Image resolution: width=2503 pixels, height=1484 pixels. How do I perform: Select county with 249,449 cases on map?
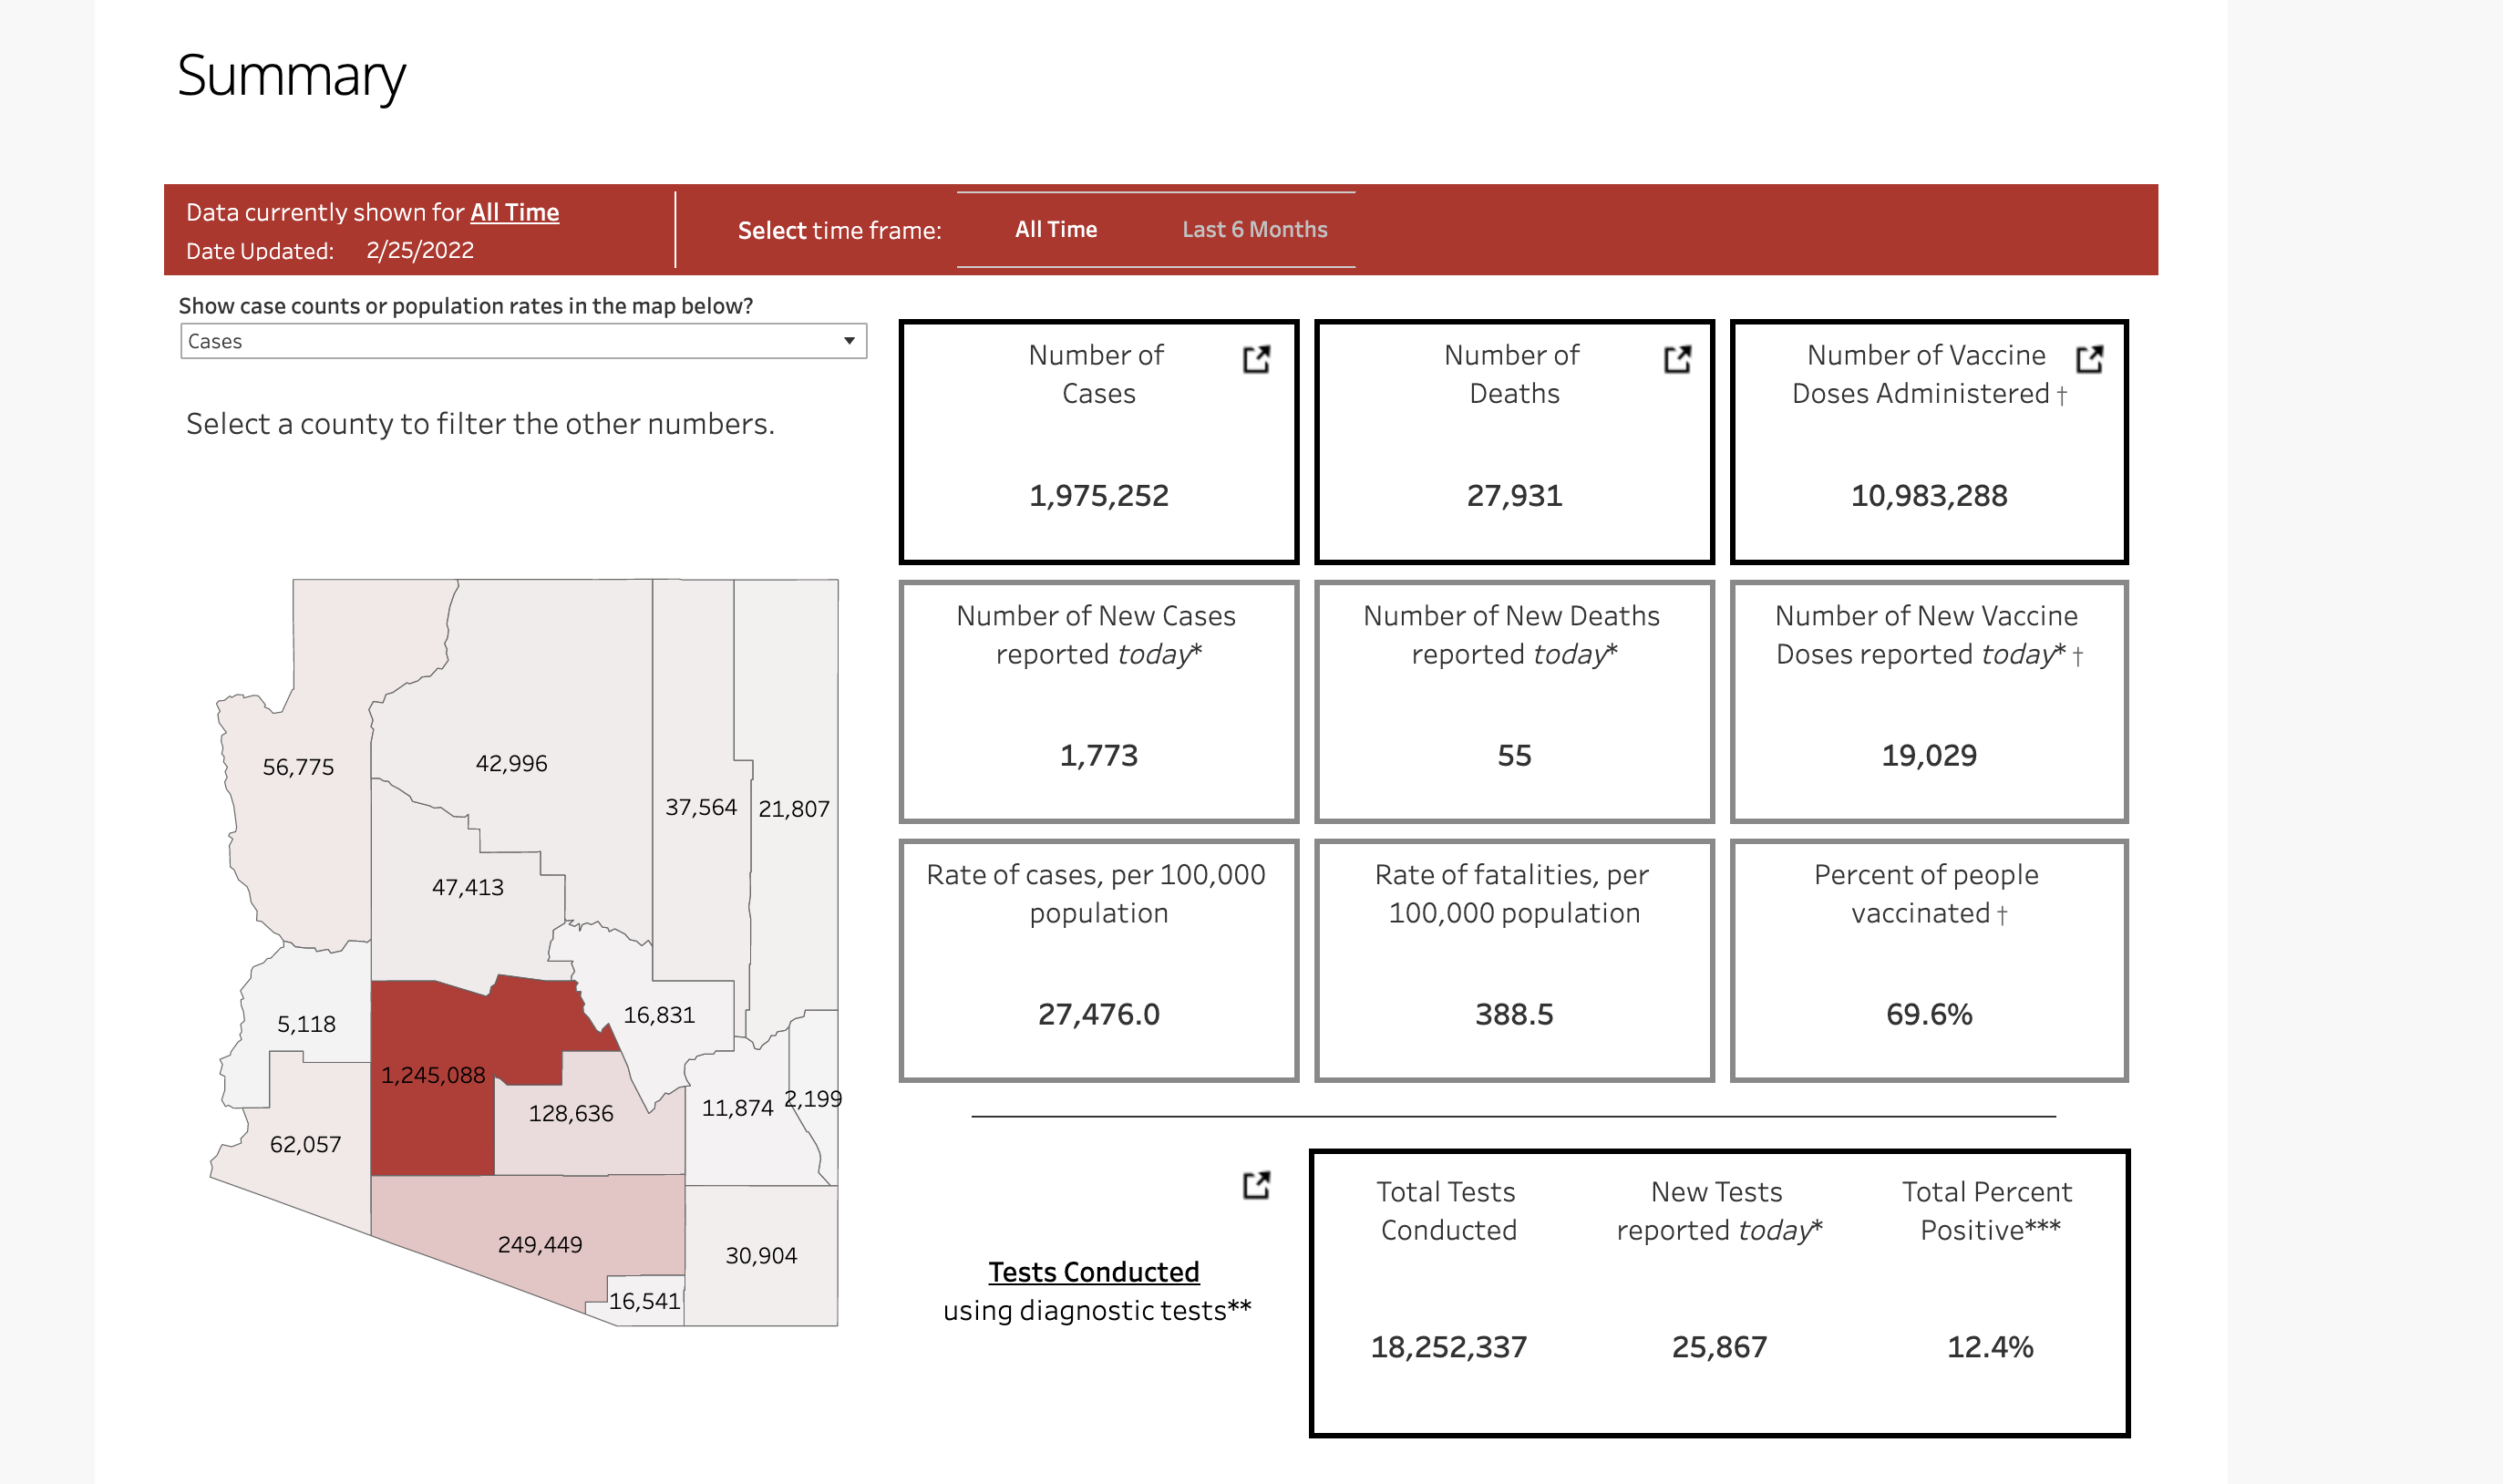[x=539, y=1244]
